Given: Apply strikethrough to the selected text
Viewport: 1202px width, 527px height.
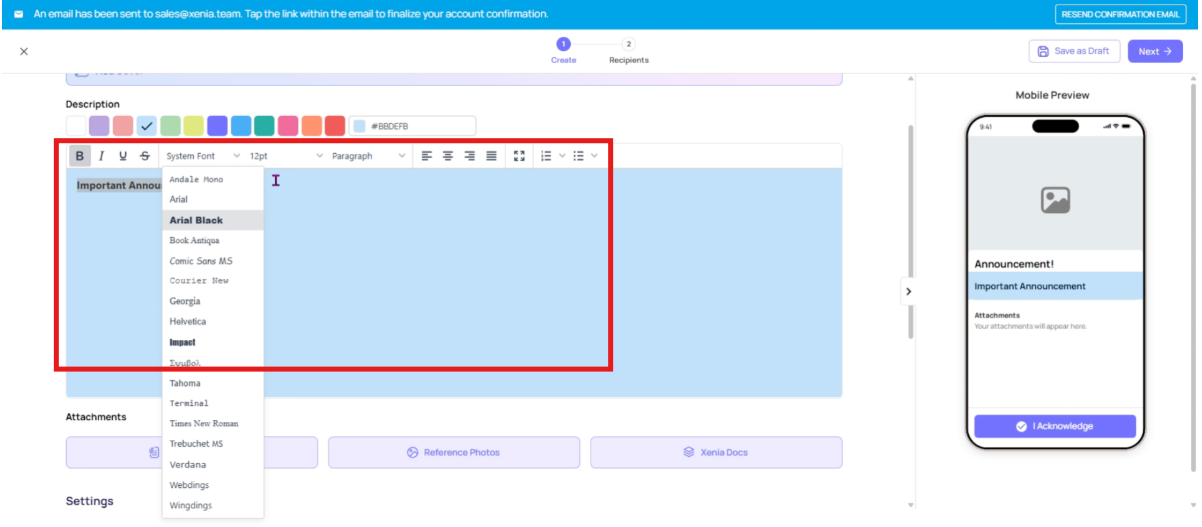Looking at the screenshot, I should pos(145,156).
